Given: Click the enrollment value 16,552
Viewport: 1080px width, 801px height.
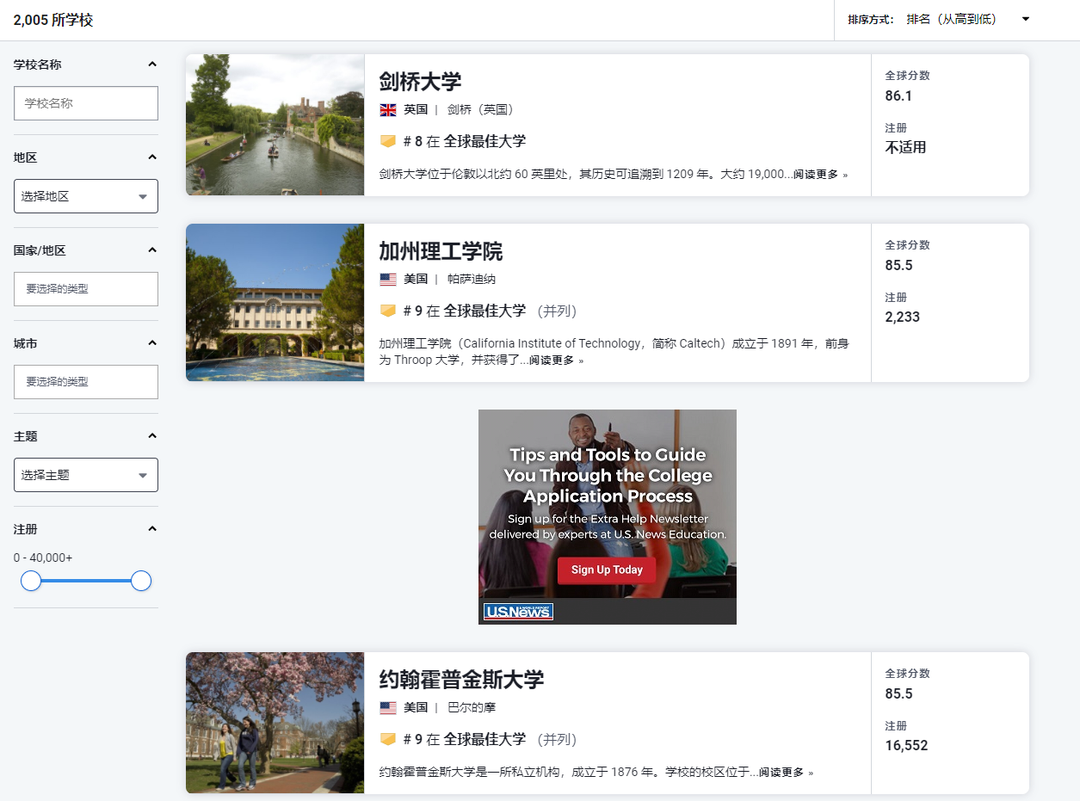Looking at the screenshot, I should click(x=906, y=745).
